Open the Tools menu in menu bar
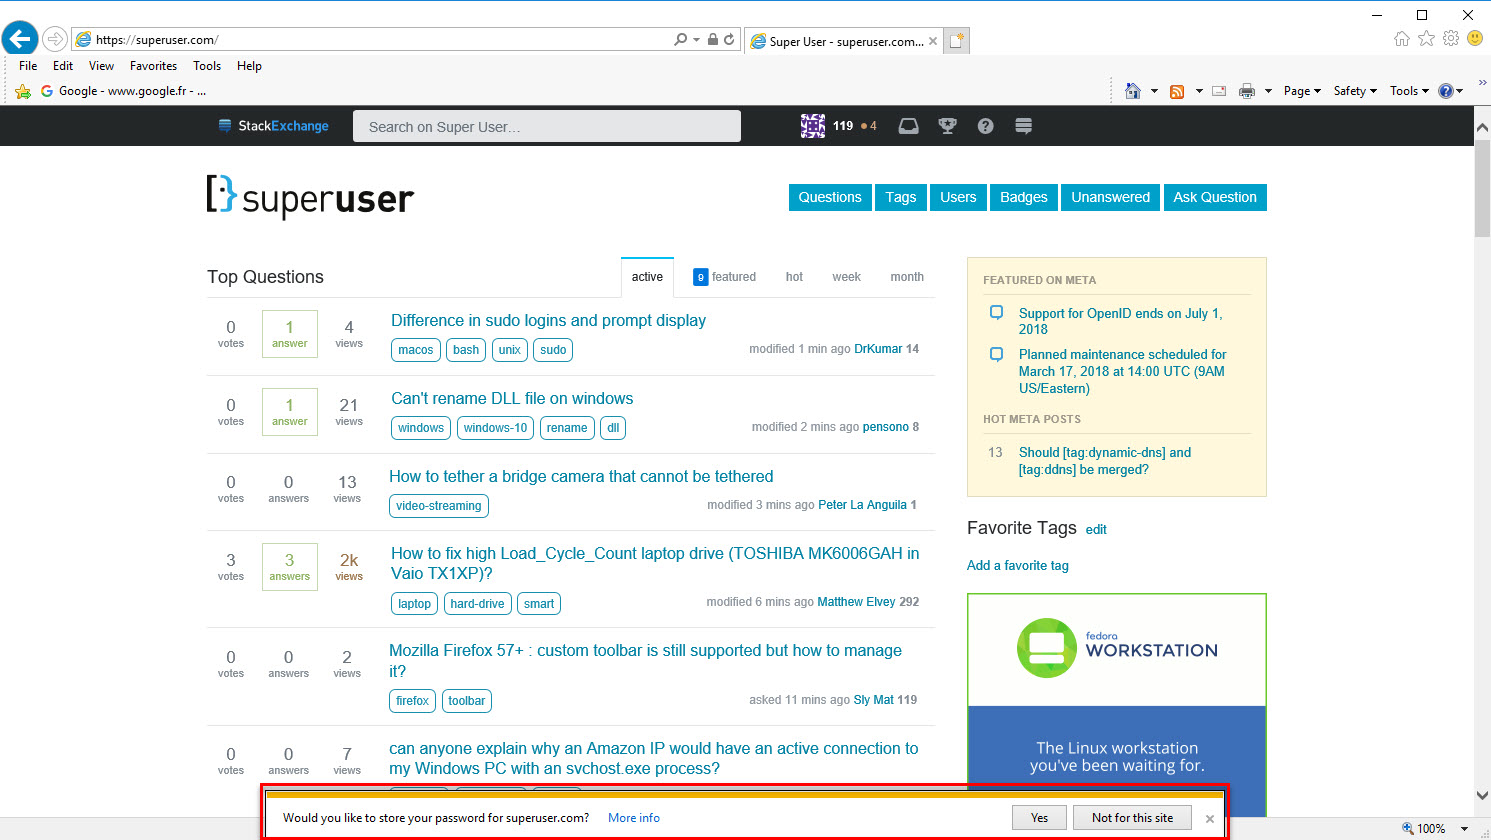This screenshot has width=1491, height=840. (207, 66)
